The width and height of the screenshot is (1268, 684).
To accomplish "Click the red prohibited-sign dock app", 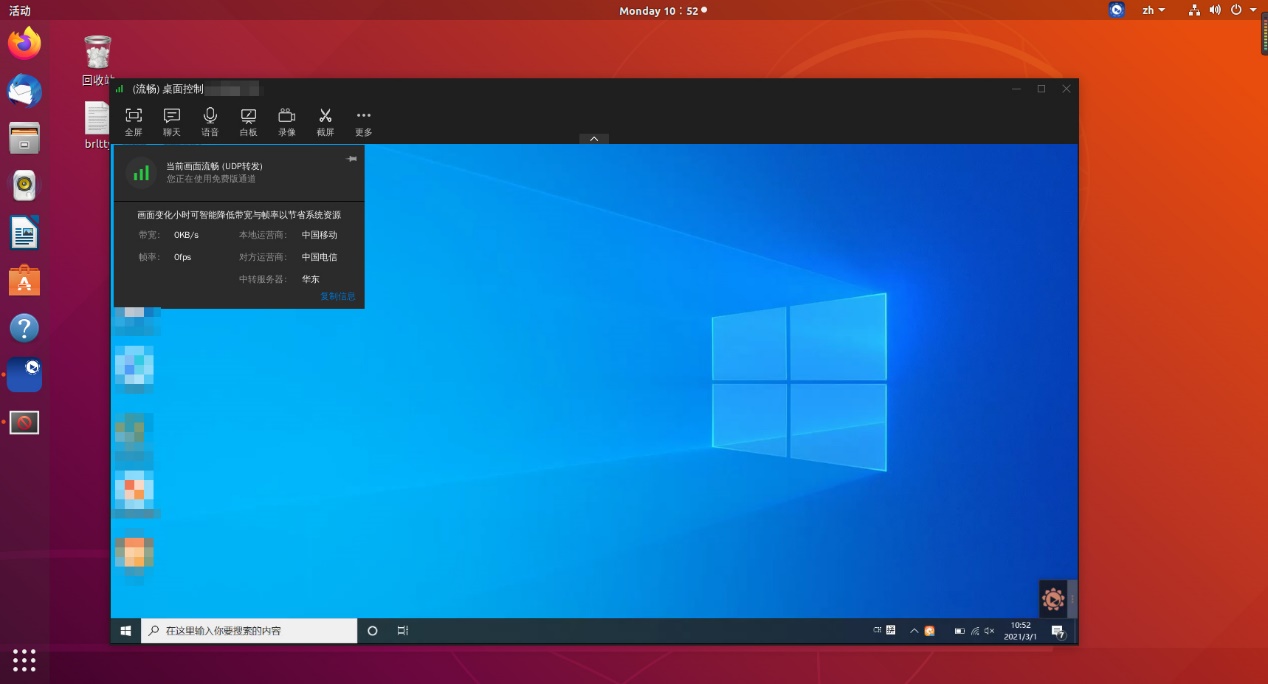I will point(25,422).
